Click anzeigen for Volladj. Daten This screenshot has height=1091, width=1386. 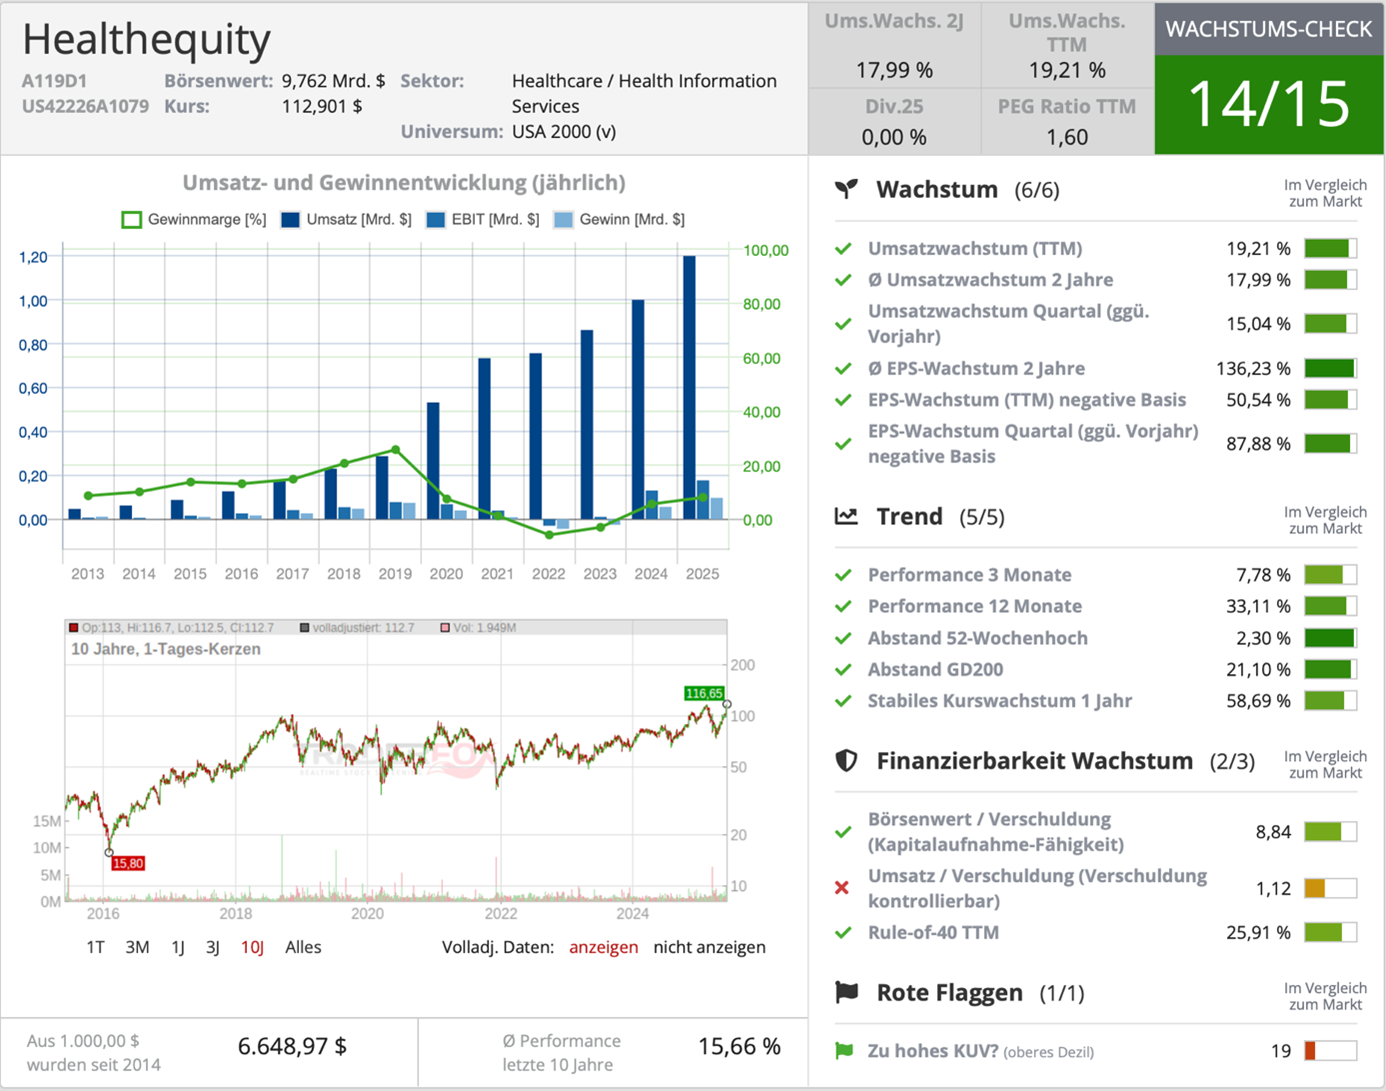pyautogui.click(x=603, y=947)
